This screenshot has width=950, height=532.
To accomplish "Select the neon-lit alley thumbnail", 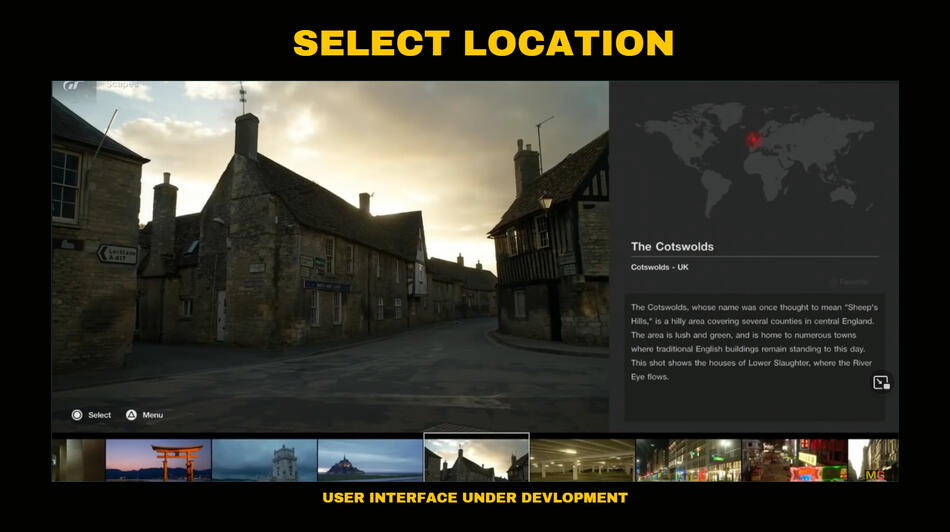I will [x=794, y=460].
